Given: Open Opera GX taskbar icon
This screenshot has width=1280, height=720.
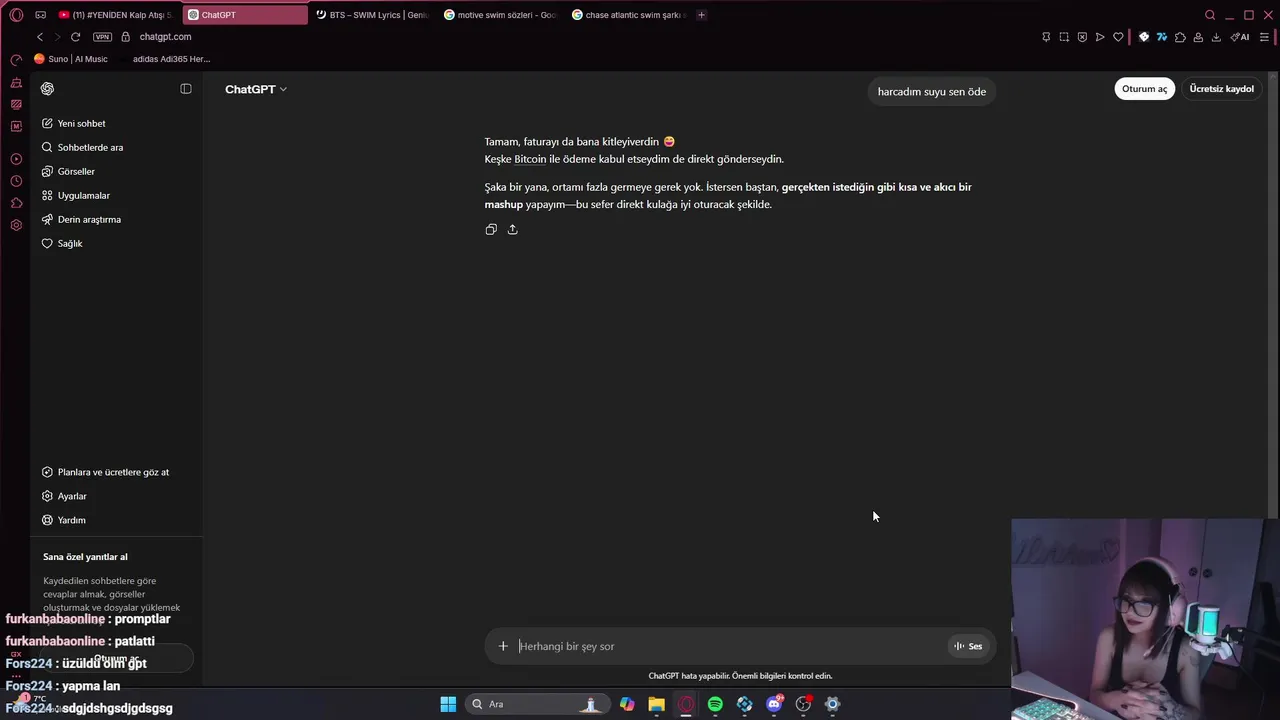Looking at the screenshot, I should tap(686, 704).
